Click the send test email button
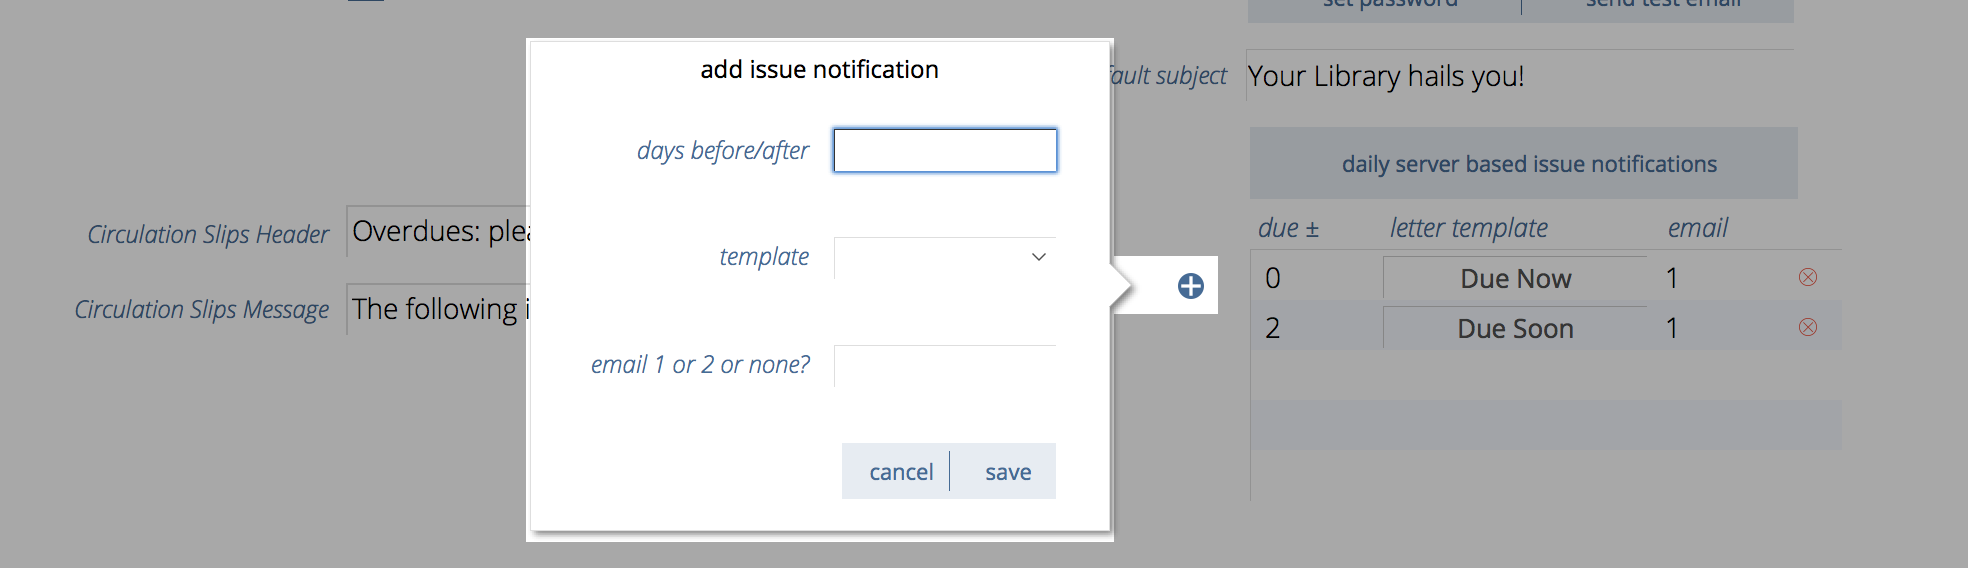 pos(1662,6)
